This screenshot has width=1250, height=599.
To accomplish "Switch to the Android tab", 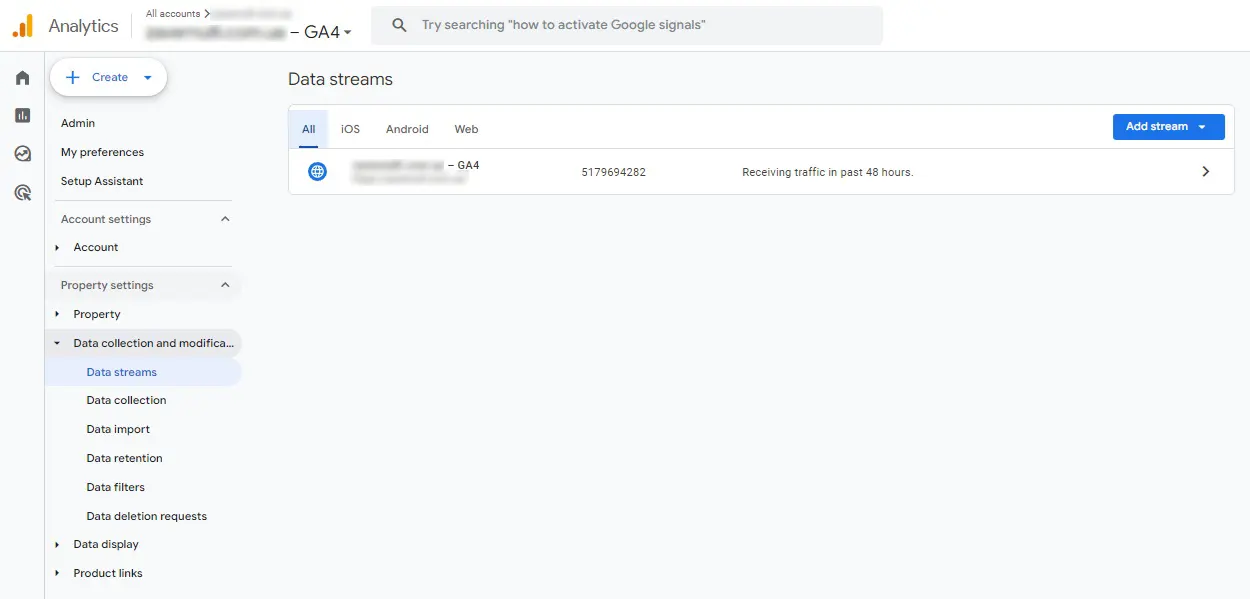I will (407, 129).
